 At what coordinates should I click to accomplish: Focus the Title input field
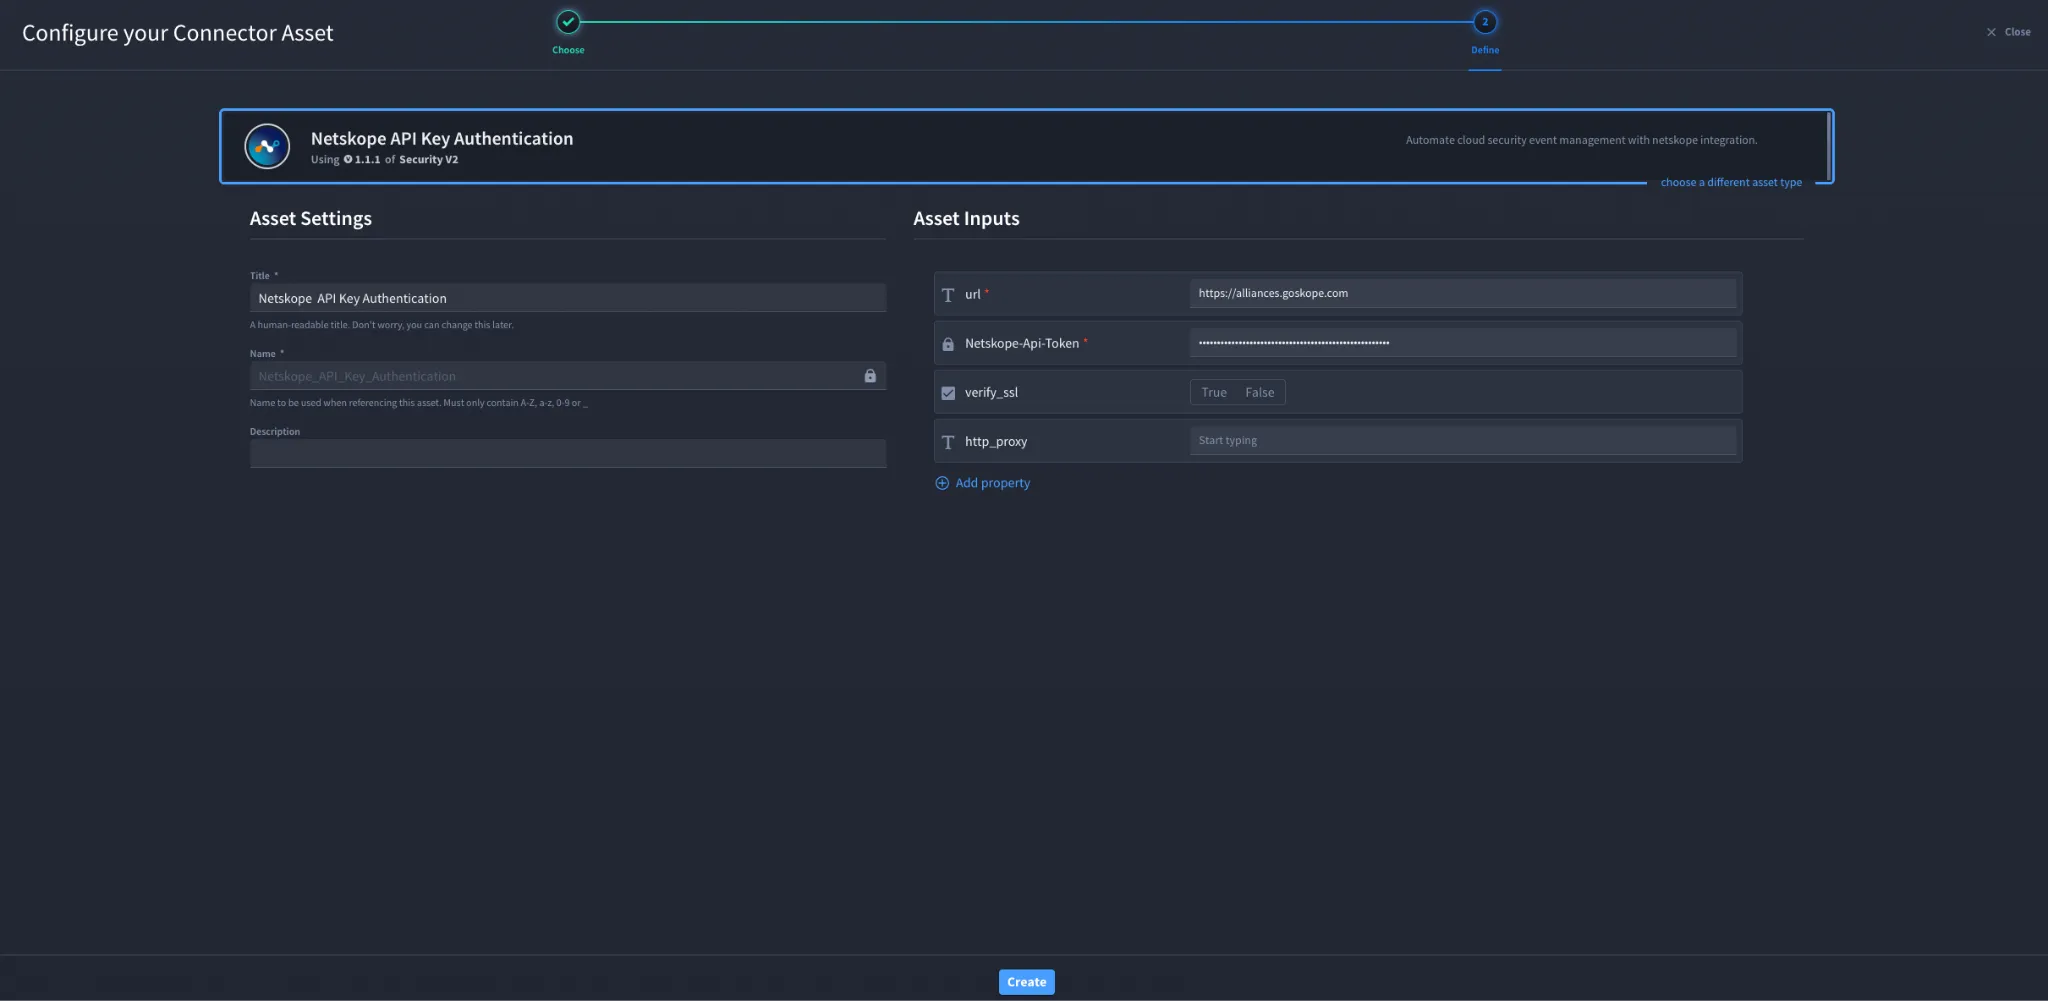coord(568,298)
